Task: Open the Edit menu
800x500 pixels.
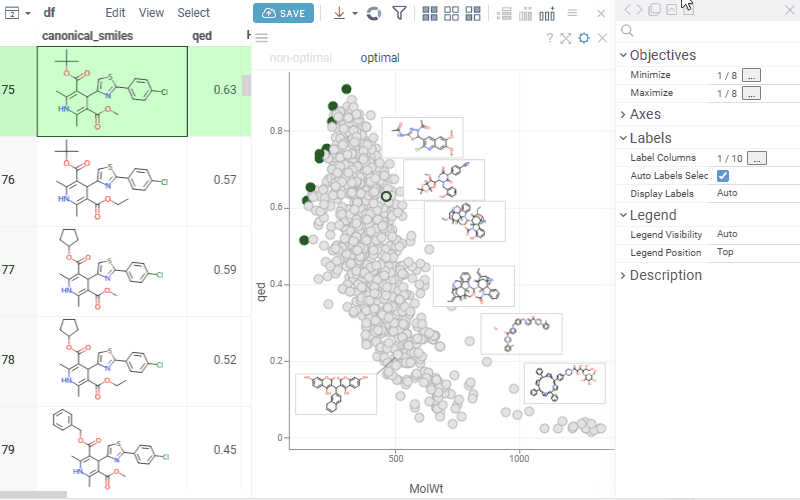Action: tap(116, 13)
